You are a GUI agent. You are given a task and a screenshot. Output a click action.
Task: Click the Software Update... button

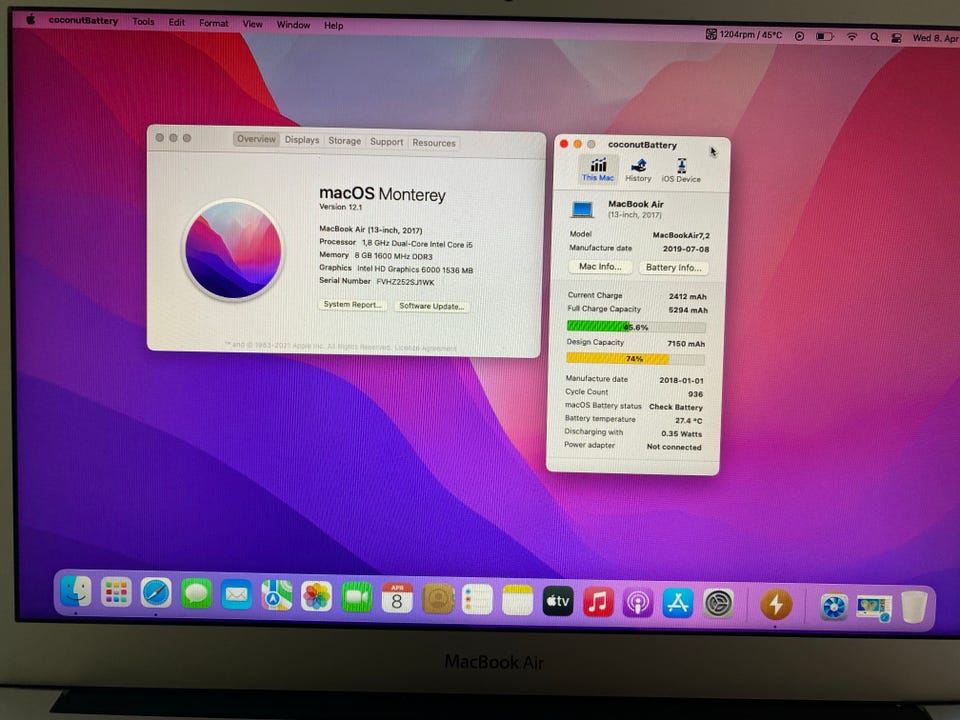432,306
